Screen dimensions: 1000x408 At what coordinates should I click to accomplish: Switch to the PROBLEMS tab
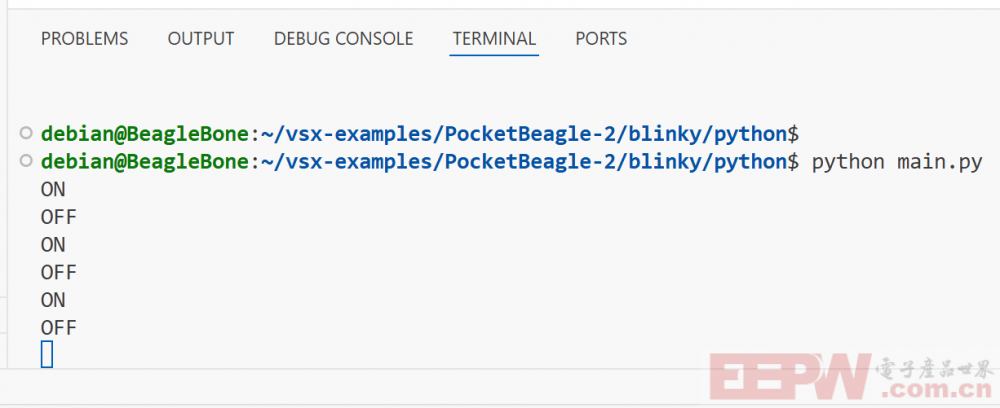point(84,39)
